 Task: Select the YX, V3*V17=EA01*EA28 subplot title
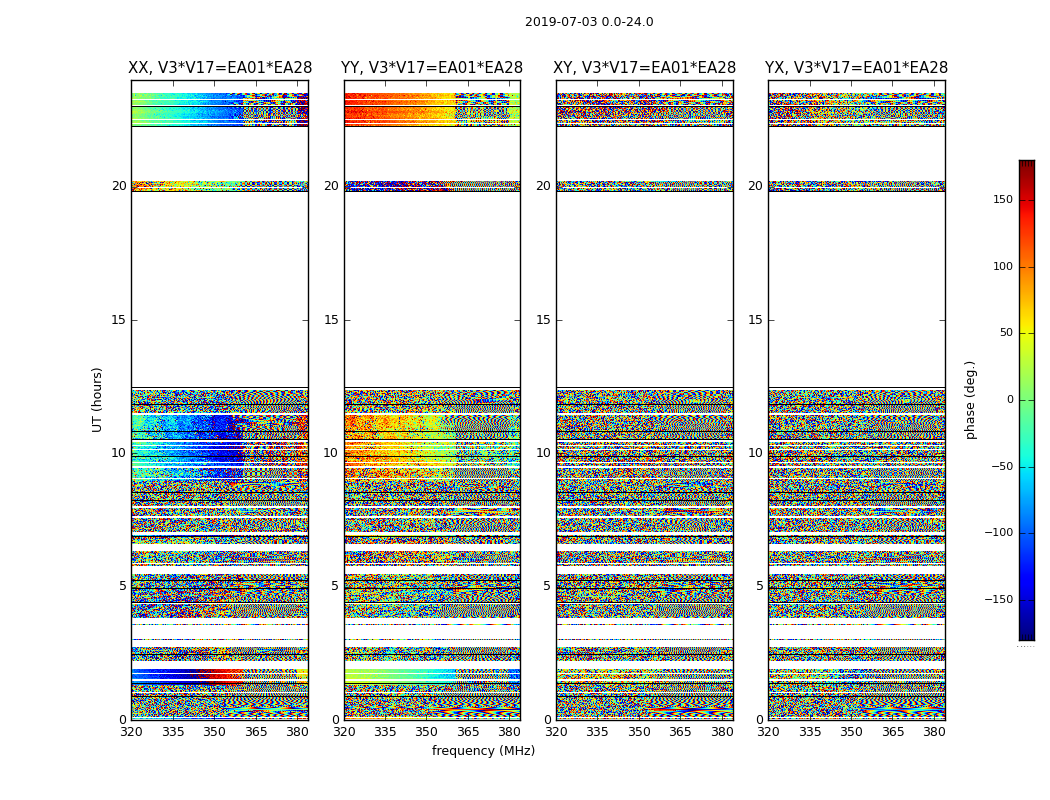coord(856,68)
